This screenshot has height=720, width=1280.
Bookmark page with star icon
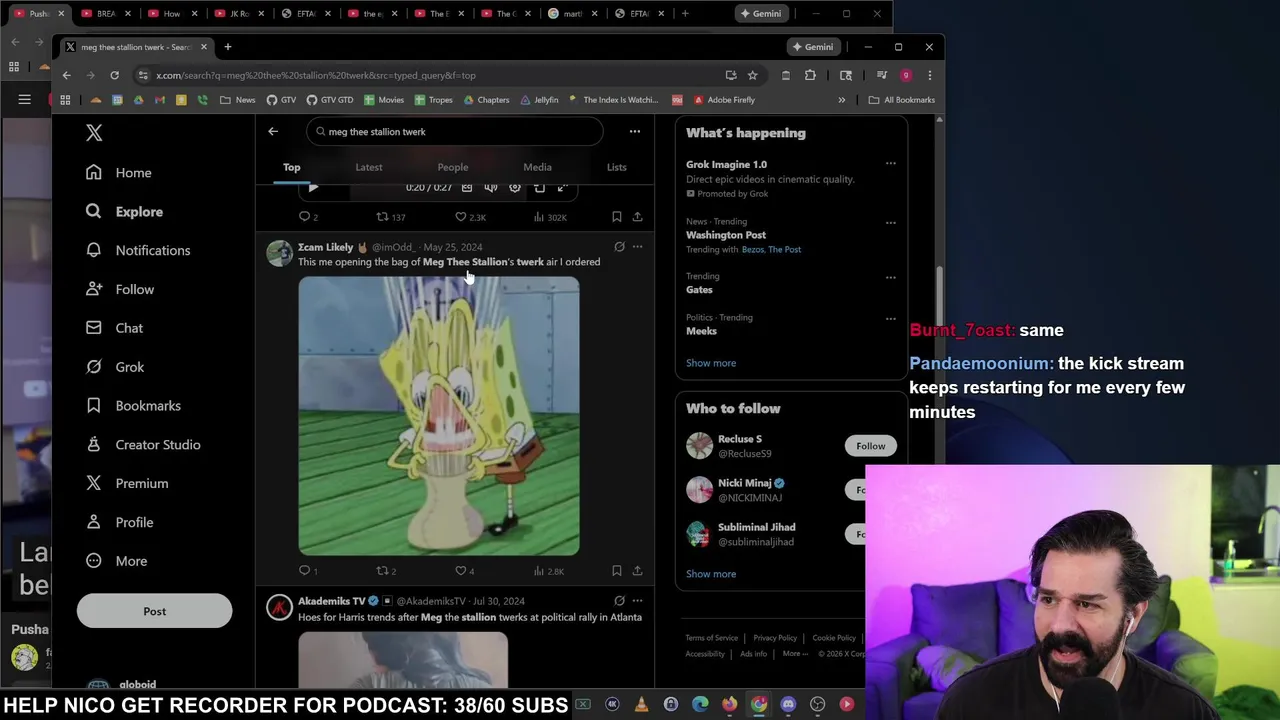click(x=752, y=75)
